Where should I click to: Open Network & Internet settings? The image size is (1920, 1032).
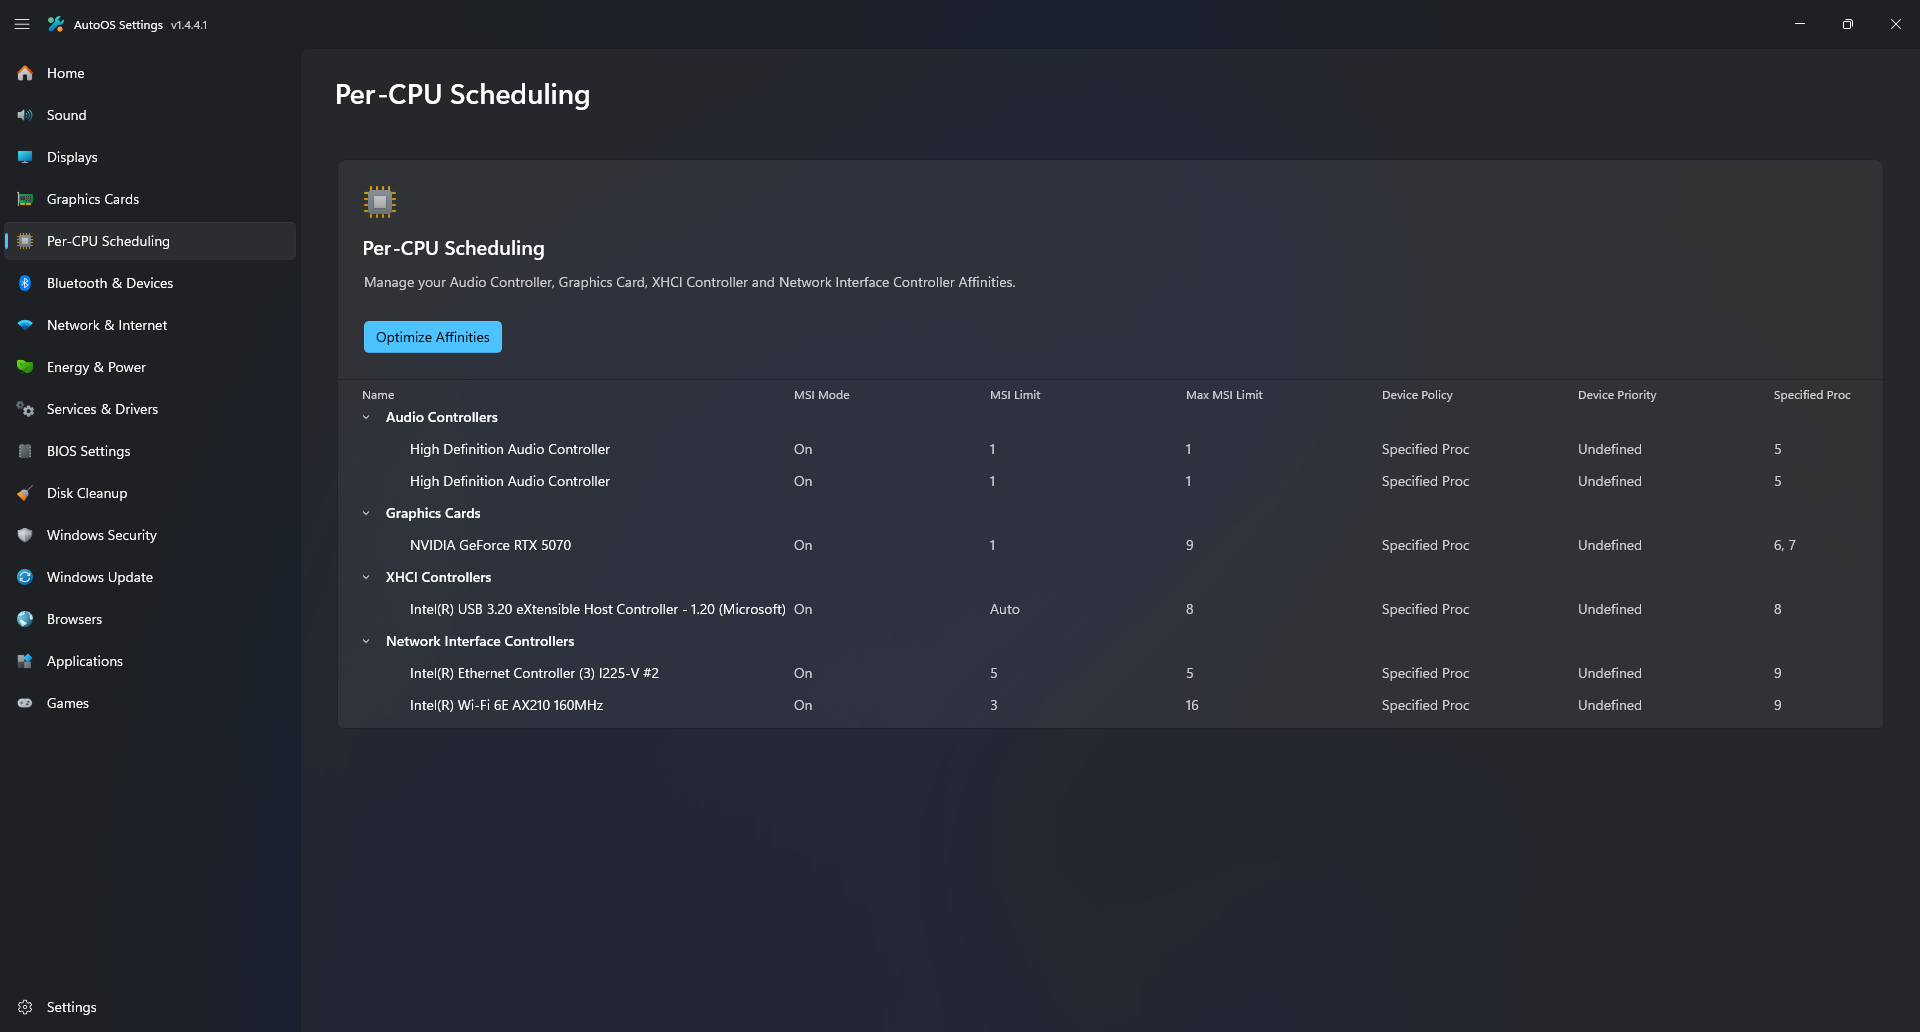click(x=150, y=325)
